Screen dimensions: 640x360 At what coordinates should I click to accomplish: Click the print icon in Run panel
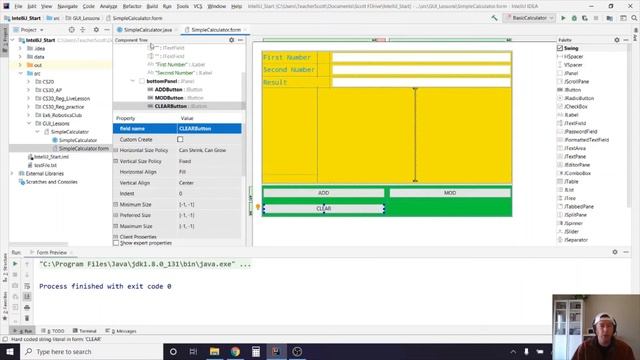coord(27,307)
